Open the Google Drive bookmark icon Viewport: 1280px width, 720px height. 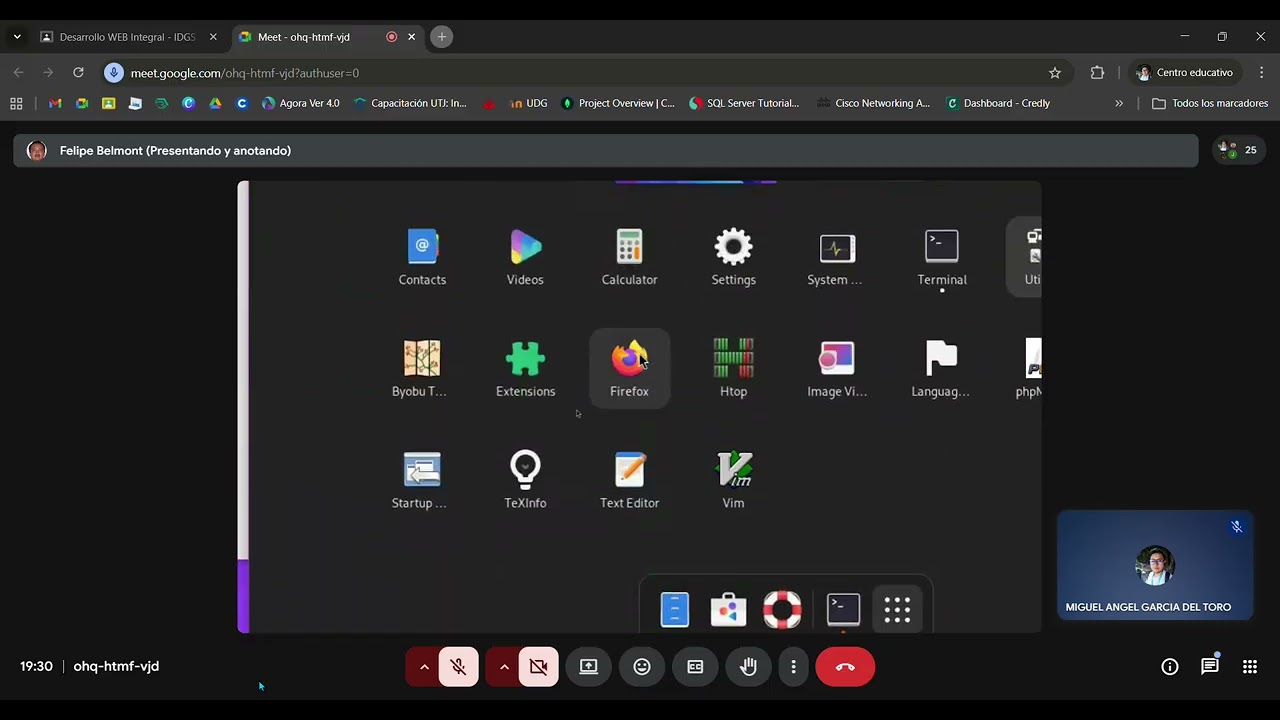pyautogui.click(x=215, y=103)
